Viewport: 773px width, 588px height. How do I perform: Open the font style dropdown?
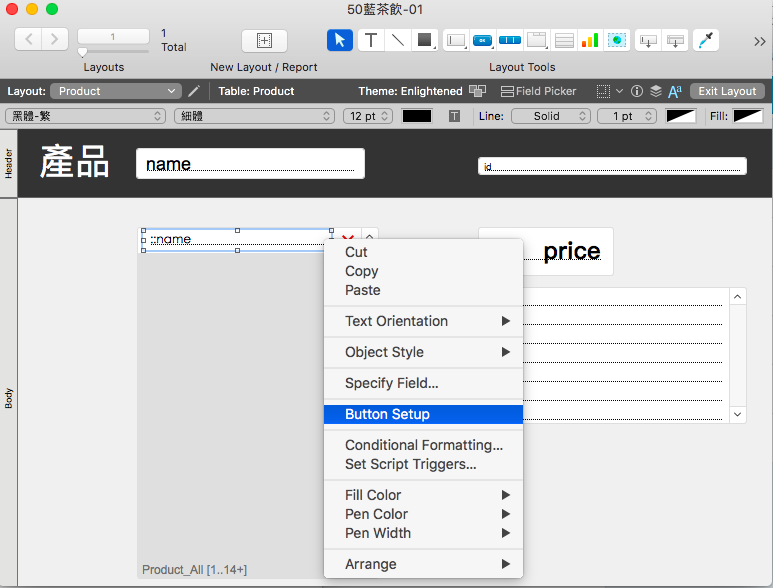pos(255,116)
